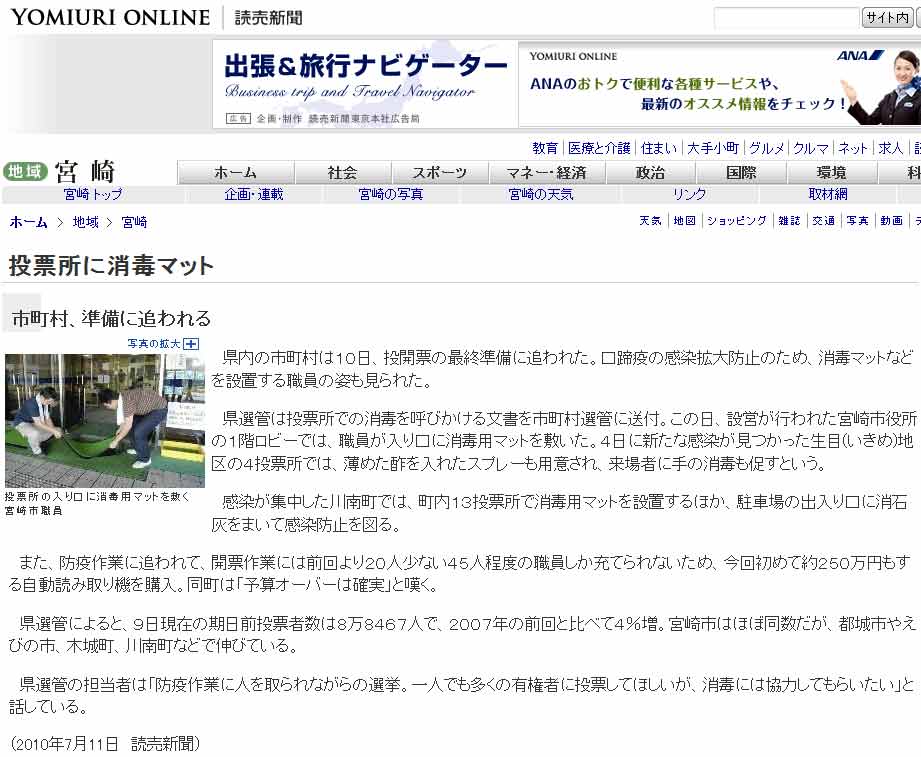Click the search input field
This screenshot has width=921, height=757.
coord(786,18)
